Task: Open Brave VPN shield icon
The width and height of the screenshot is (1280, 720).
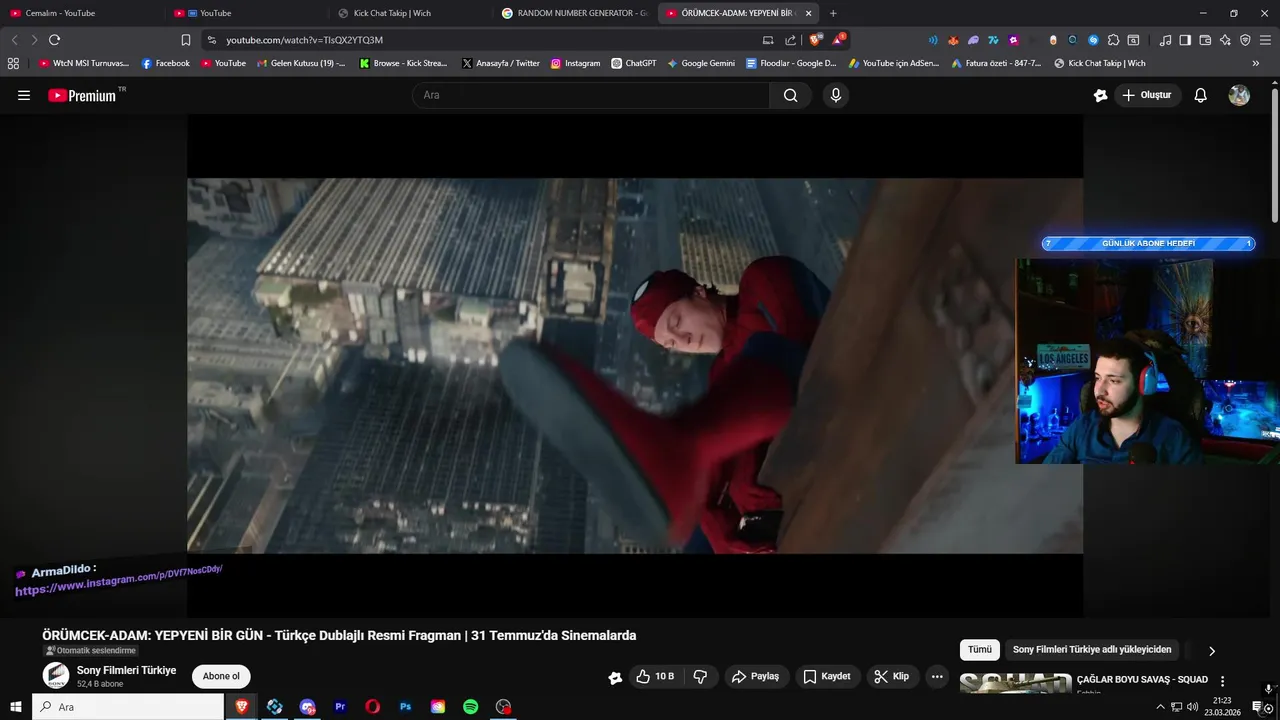Action: tap(1245, 40)
